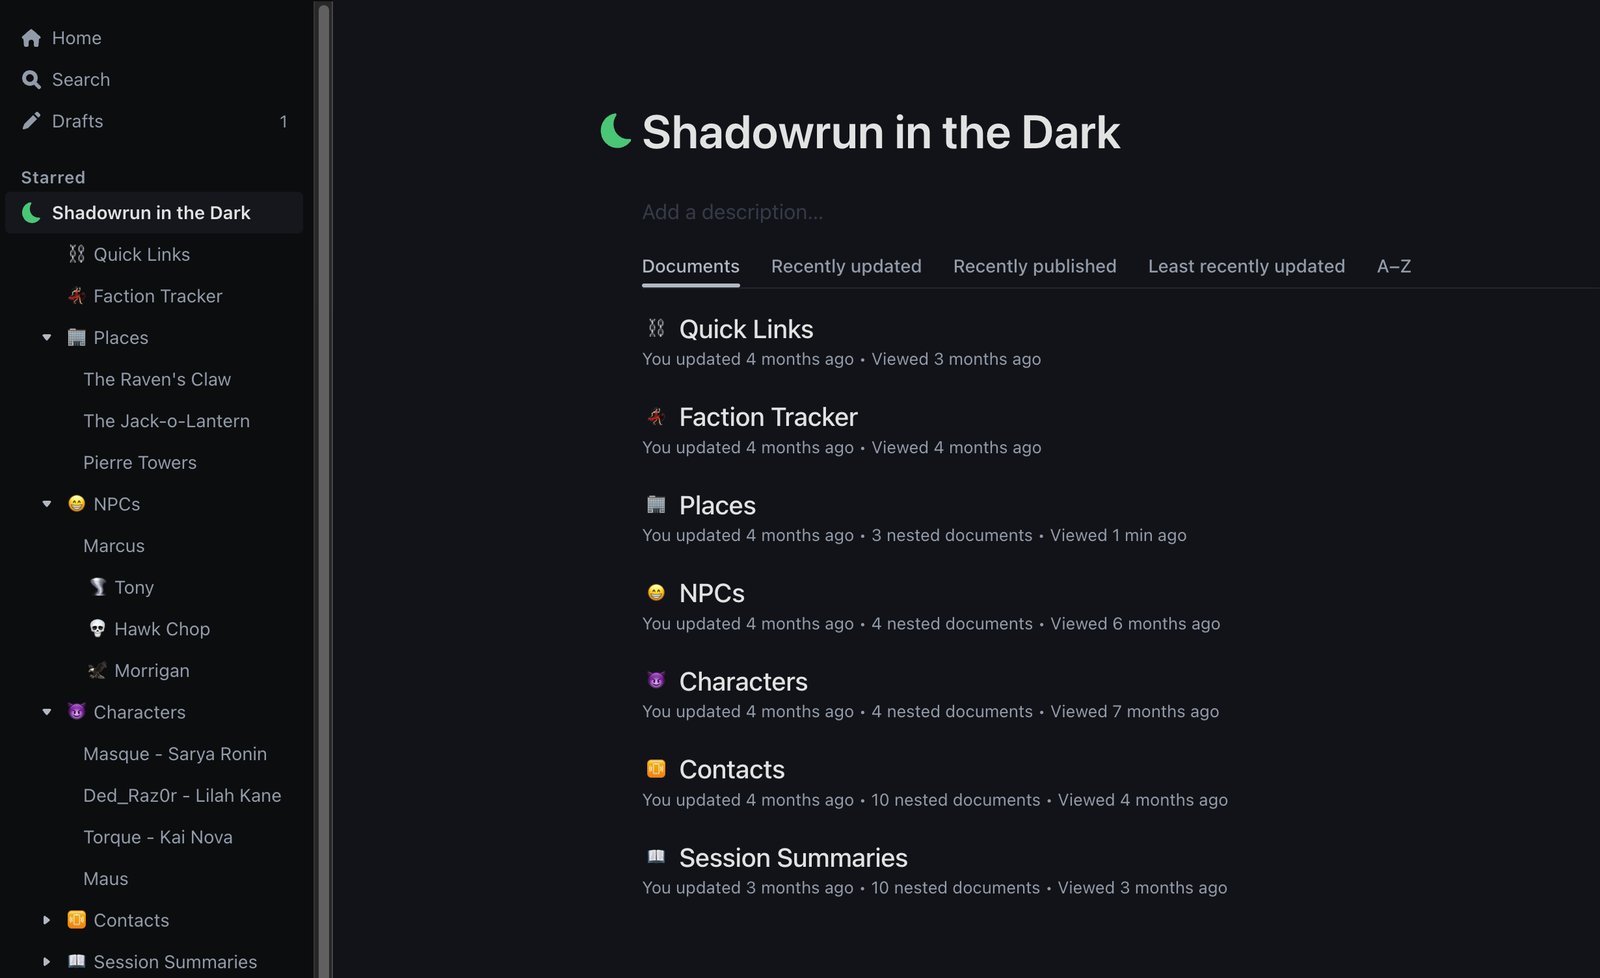Image resolution: width=1600 pixels, height=978 pixels.
Task: Expand Session Summaries in the sidebar
Action: 47,962
